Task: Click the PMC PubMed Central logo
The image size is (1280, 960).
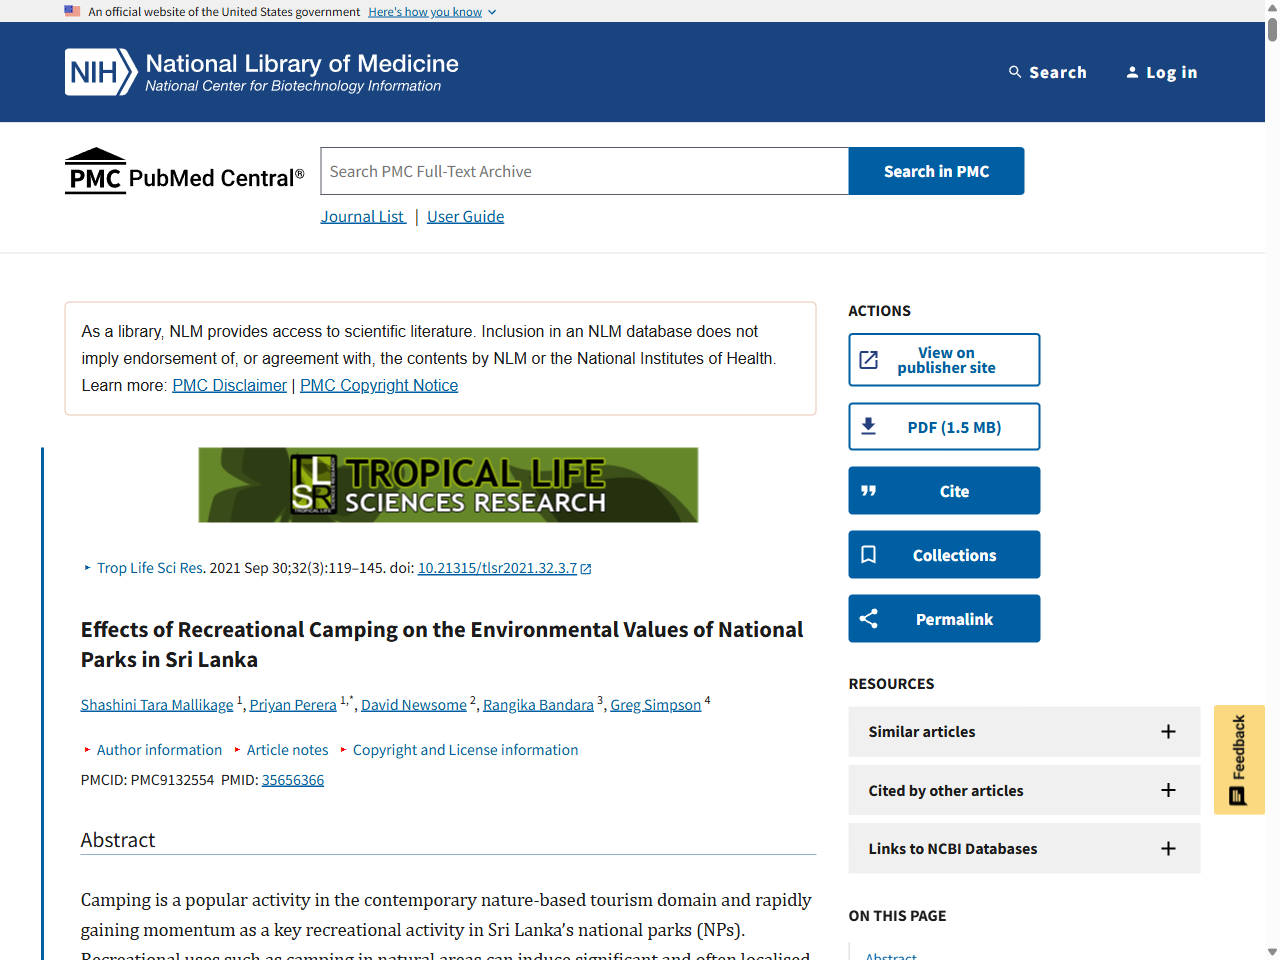Action: [184, 170]
